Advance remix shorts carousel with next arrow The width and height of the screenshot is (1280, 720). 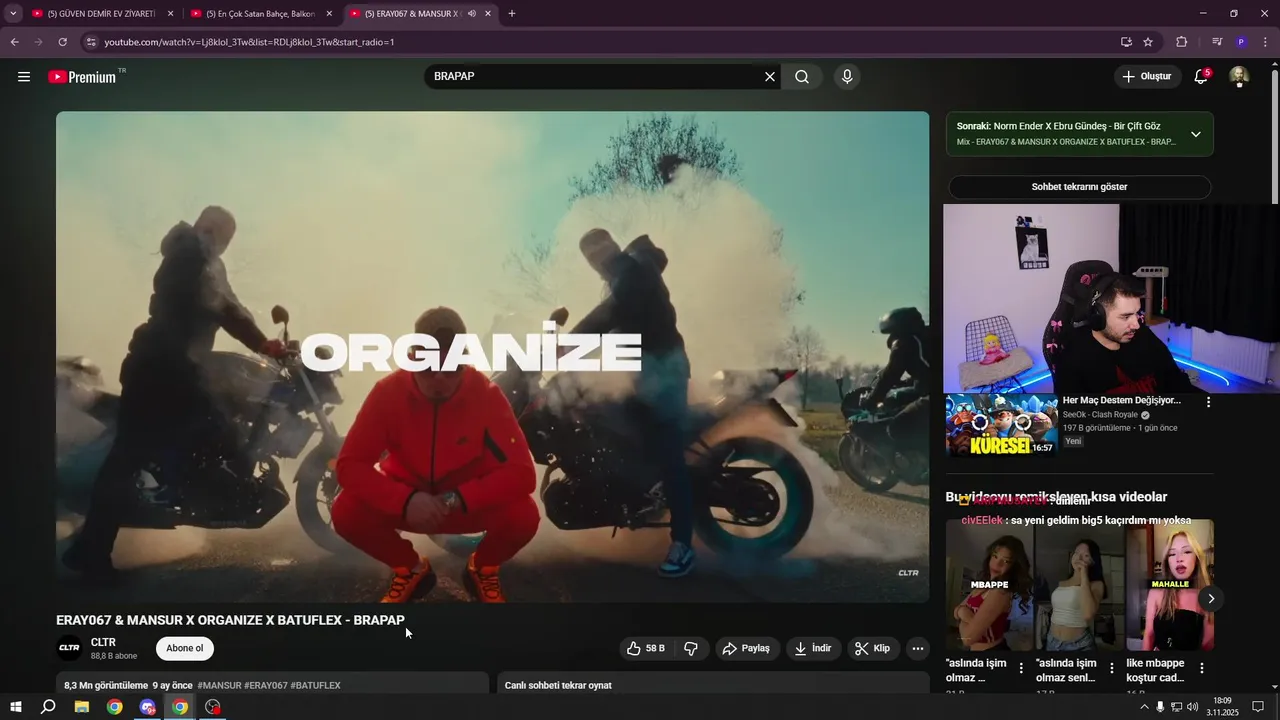tap(1210, 598)
